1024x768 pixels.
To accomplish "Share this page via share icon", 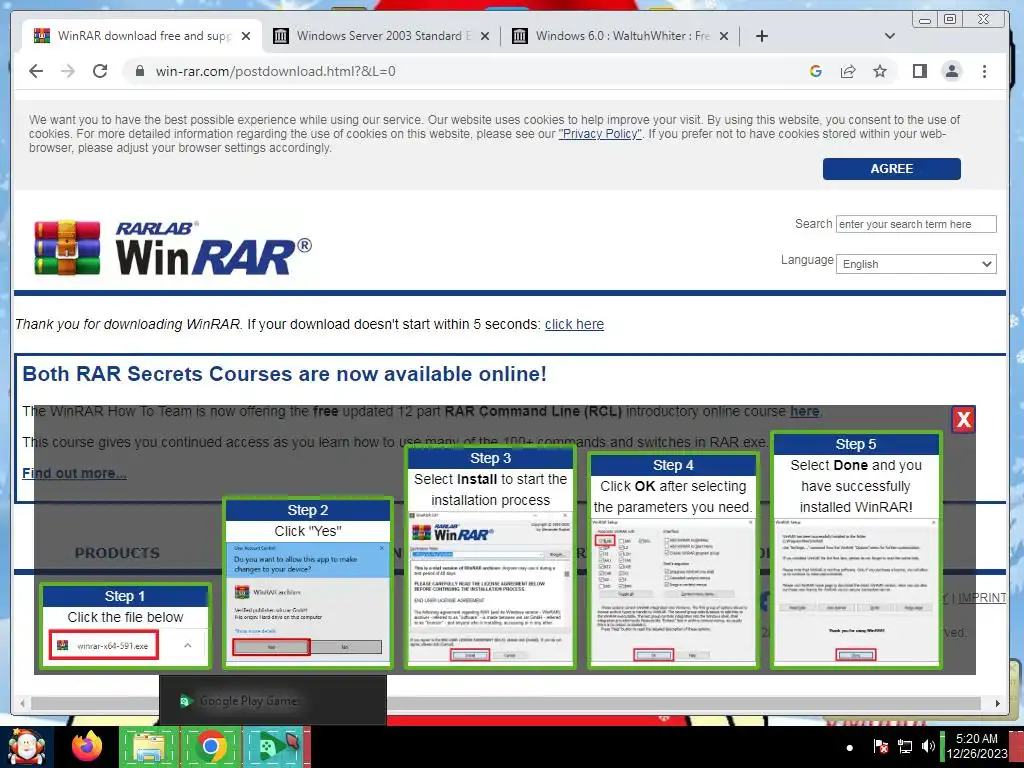I will coord(848,71).
